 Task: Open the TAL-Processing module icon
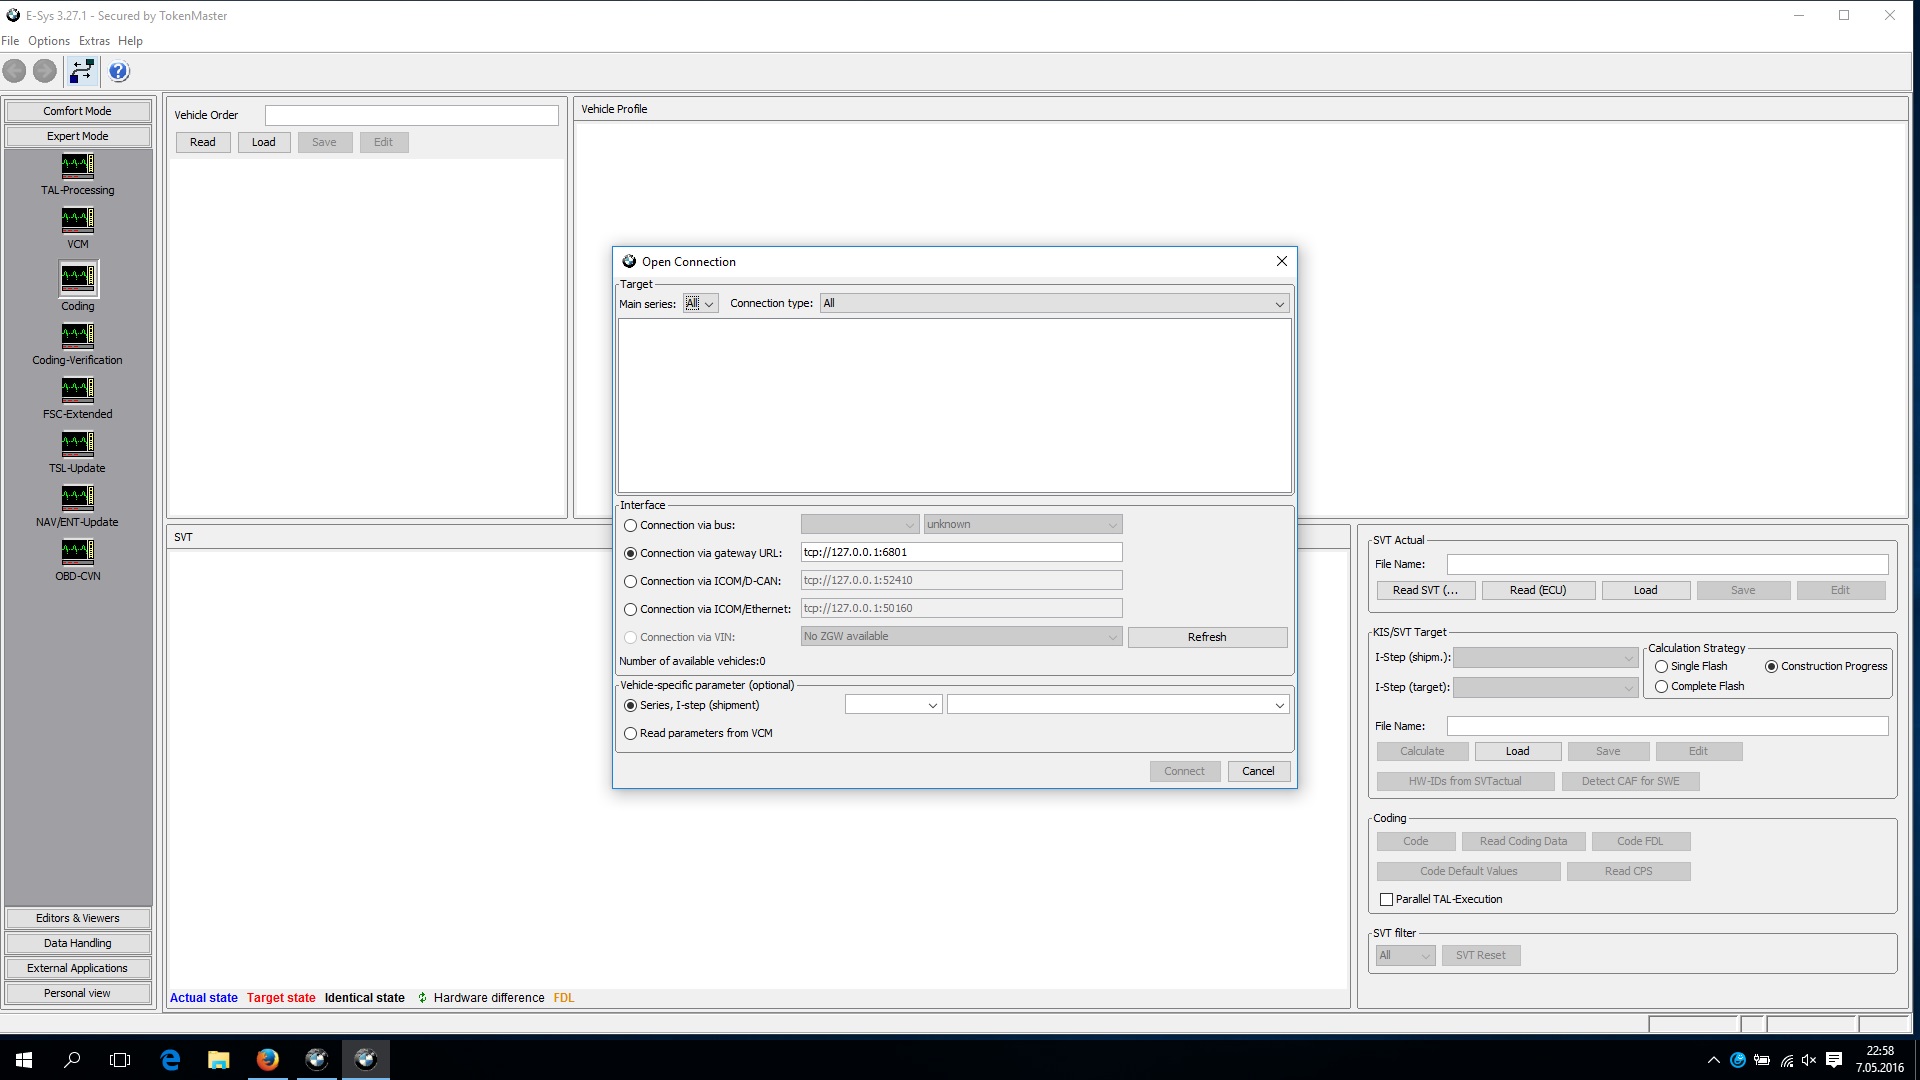(77, 165)
